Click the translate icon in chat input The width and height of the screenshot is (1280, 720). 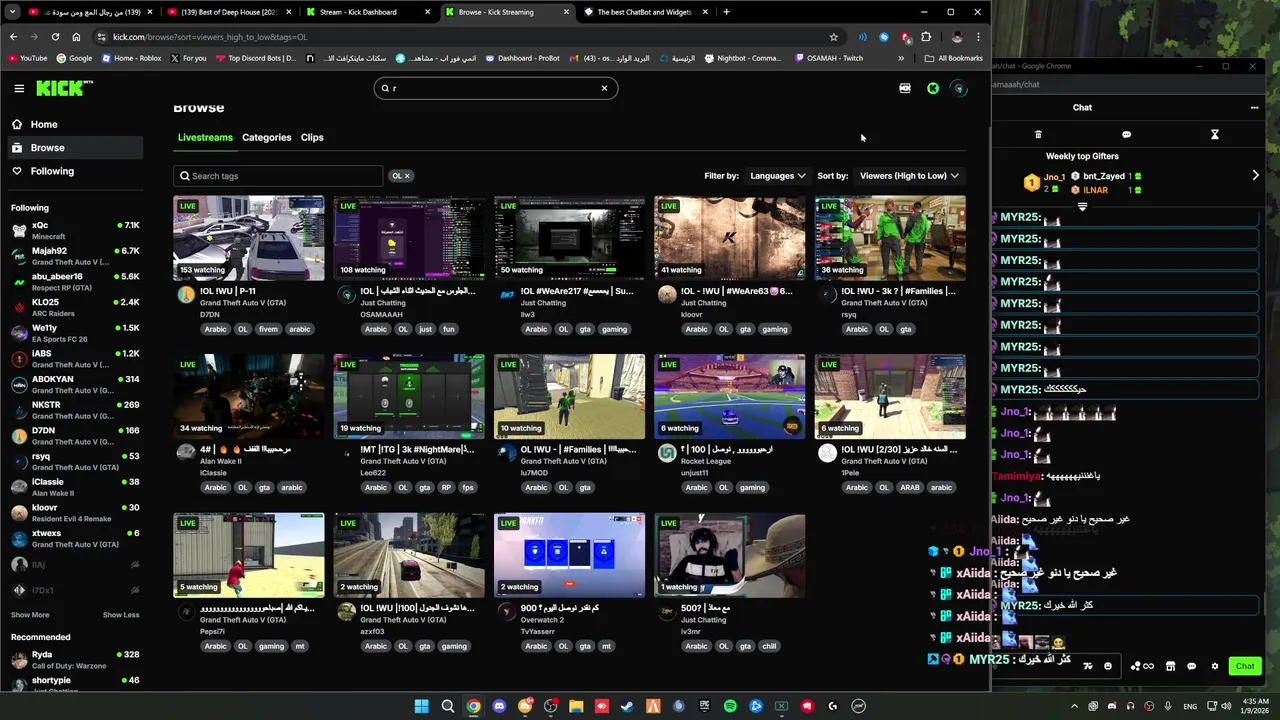1088,666
